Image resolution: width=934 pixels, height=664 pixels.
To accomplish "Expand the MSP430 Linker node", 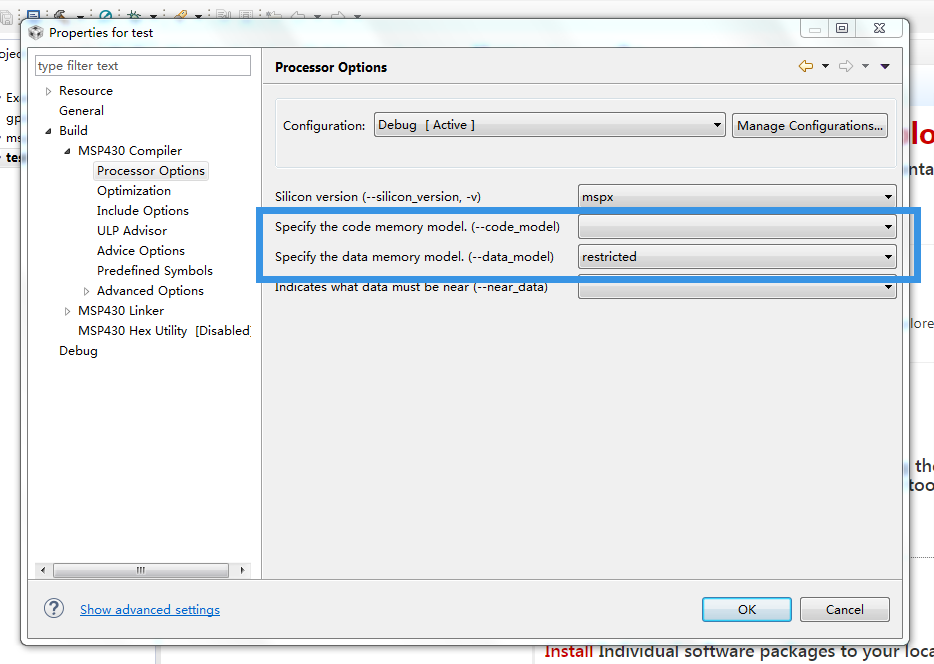I will [67, 311].
